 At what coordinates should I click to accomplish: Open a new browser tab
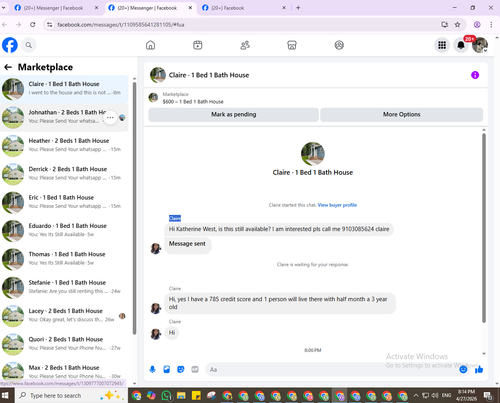point(298,8)
